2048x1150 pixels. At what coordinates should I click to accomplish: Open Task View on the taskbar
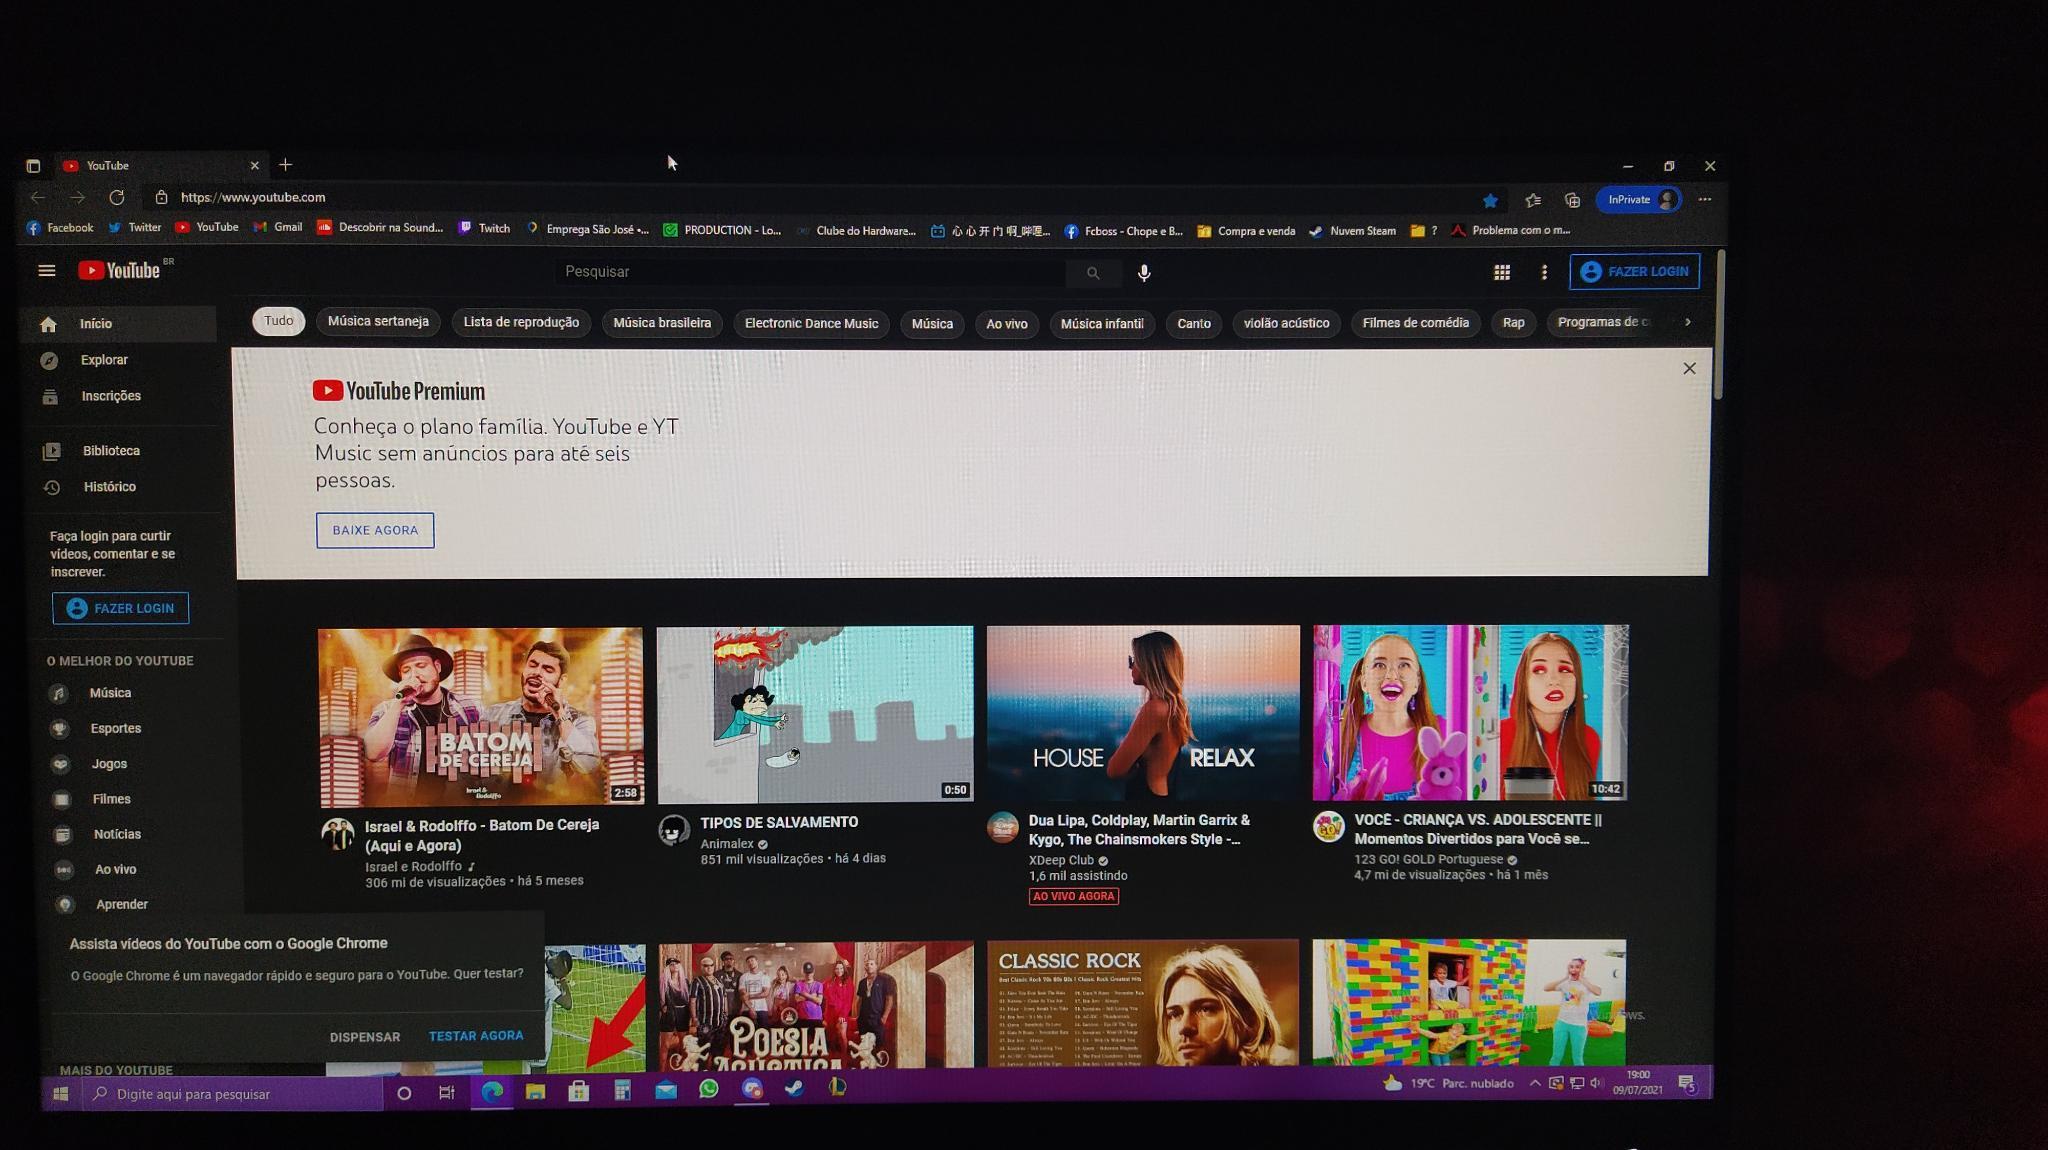pyautogui.click(x=447, y=1093)
